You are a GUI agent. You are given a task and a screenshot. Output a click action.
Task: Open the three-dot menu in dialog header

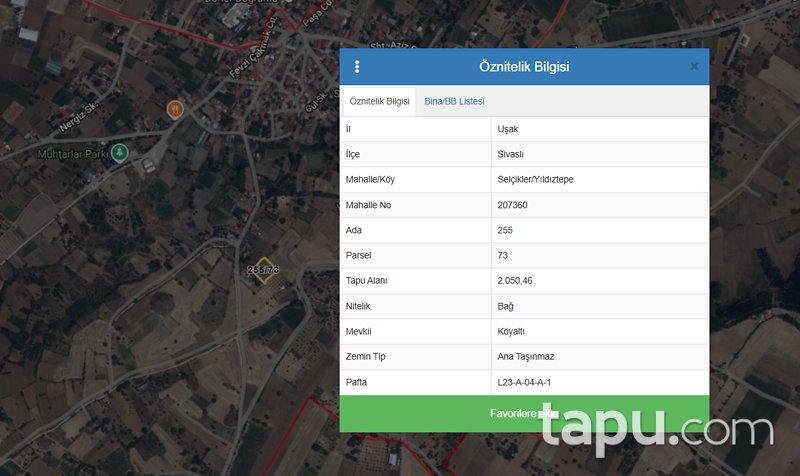(357, 67)
